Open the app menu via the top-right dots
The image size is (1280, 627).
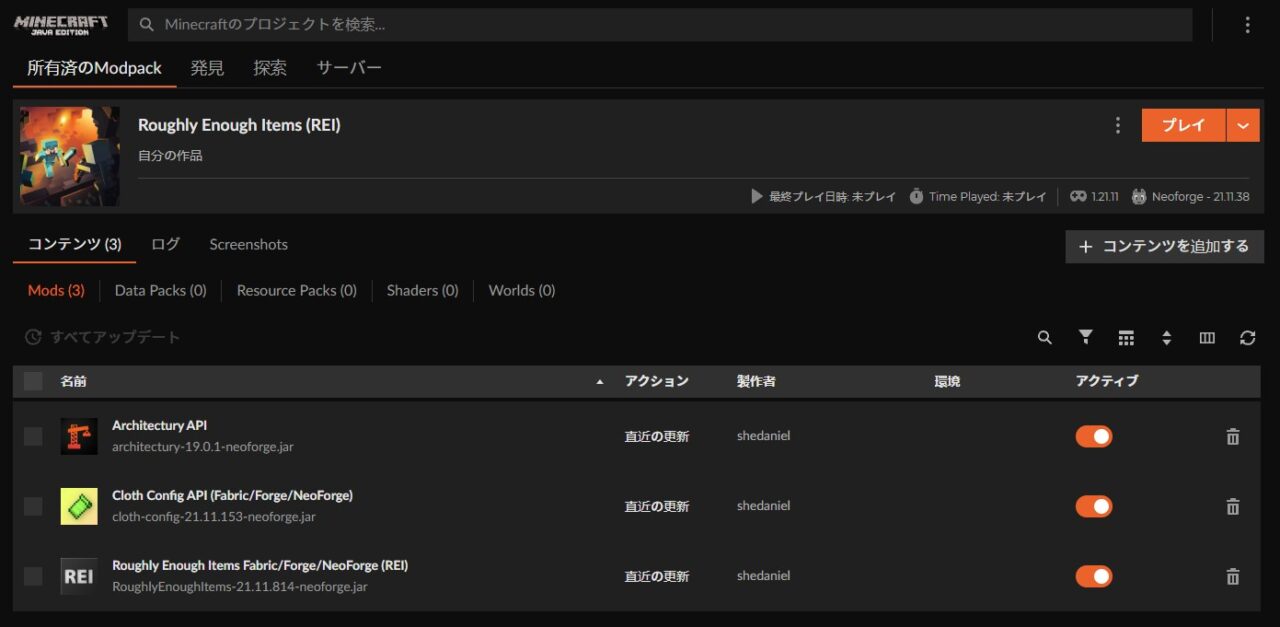1247,24
